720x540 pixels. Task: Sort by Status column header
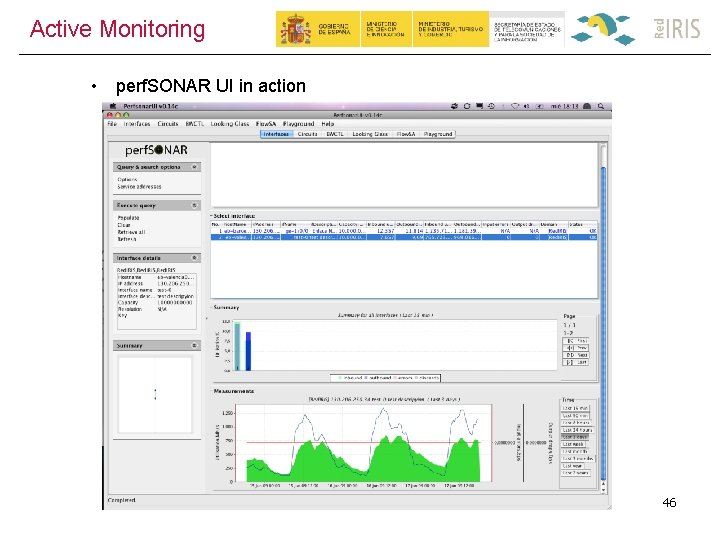point(582,225)
